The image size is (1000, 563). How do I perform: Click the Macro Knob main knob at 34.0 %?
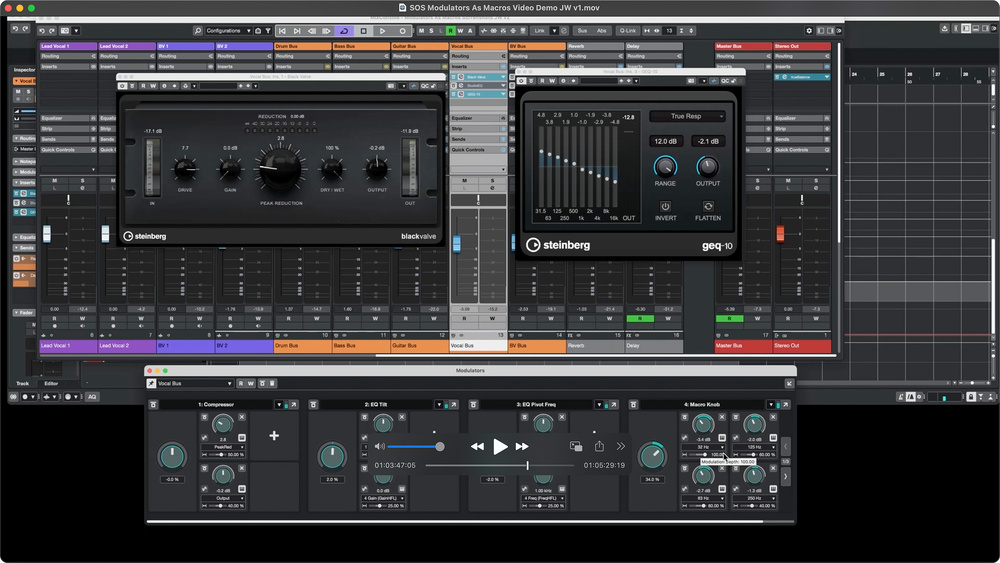(651, 456)
